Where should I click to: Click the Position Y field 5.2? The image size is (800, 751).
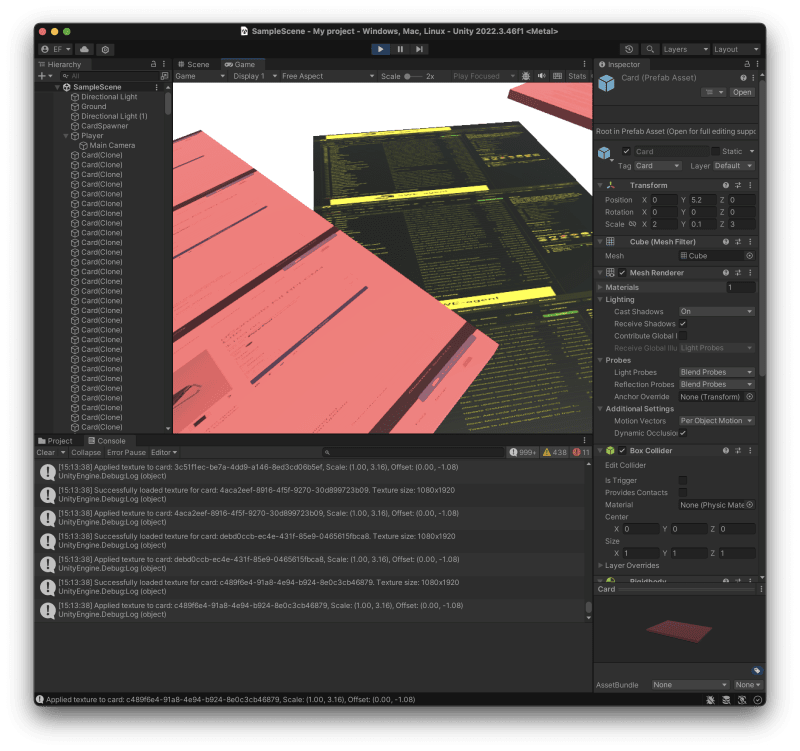tap(703, 200)
